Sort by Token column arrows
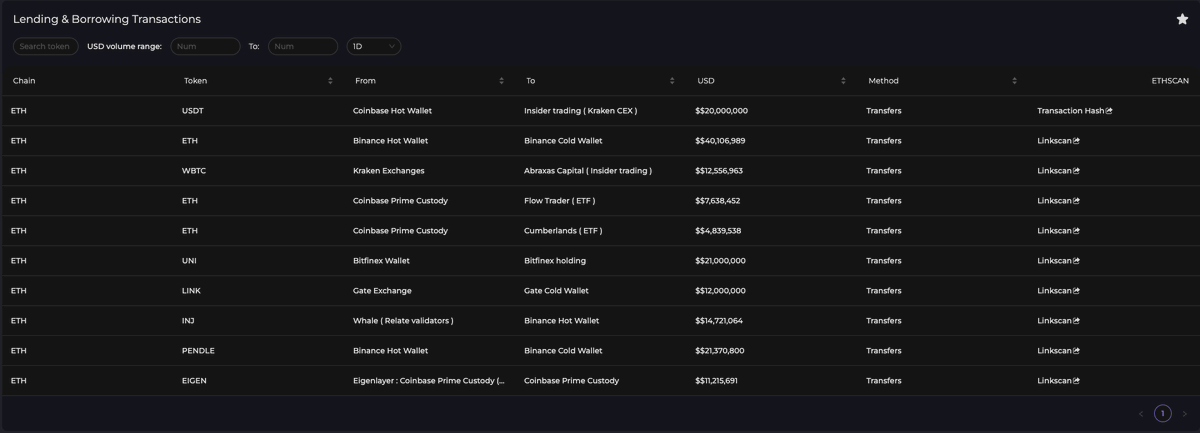Viewport: 1200px width, 433px height. click(x=330, y=81)
